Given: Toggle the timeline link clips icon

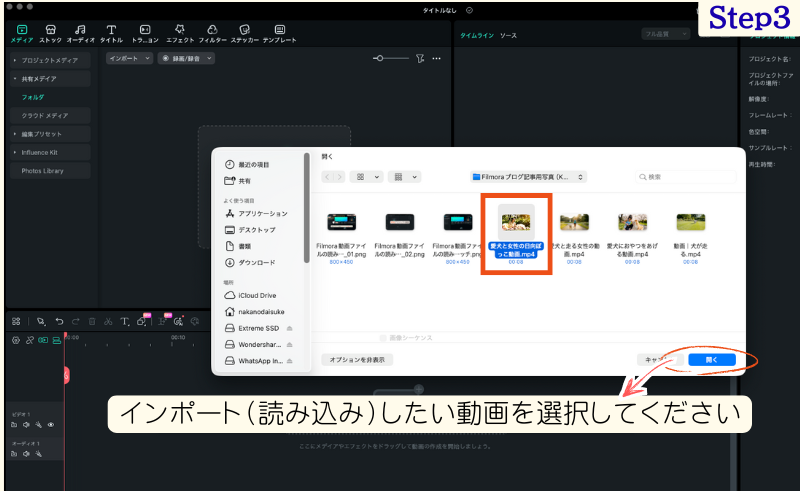Looking at the screenshot, I should point(29,340).
